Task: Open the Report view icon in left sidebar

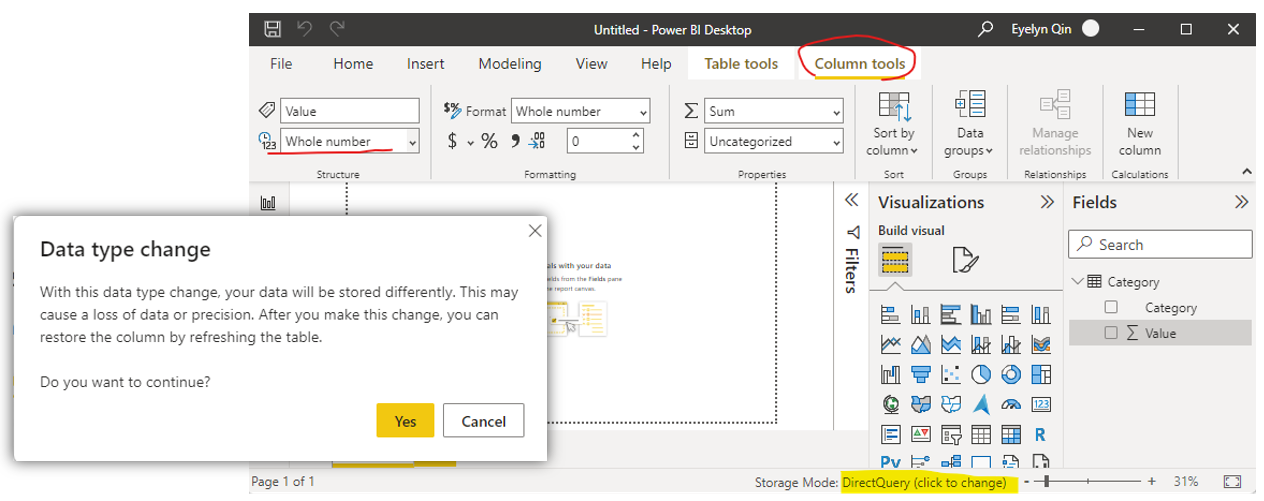Action: (x=268, y=203)
